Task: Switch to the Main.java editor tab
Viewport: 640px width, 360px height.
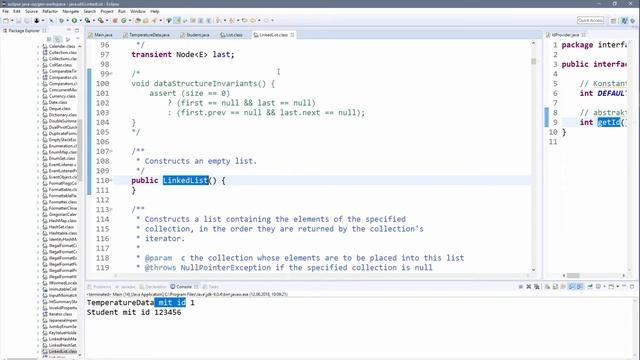Action: tap(100, 35)
